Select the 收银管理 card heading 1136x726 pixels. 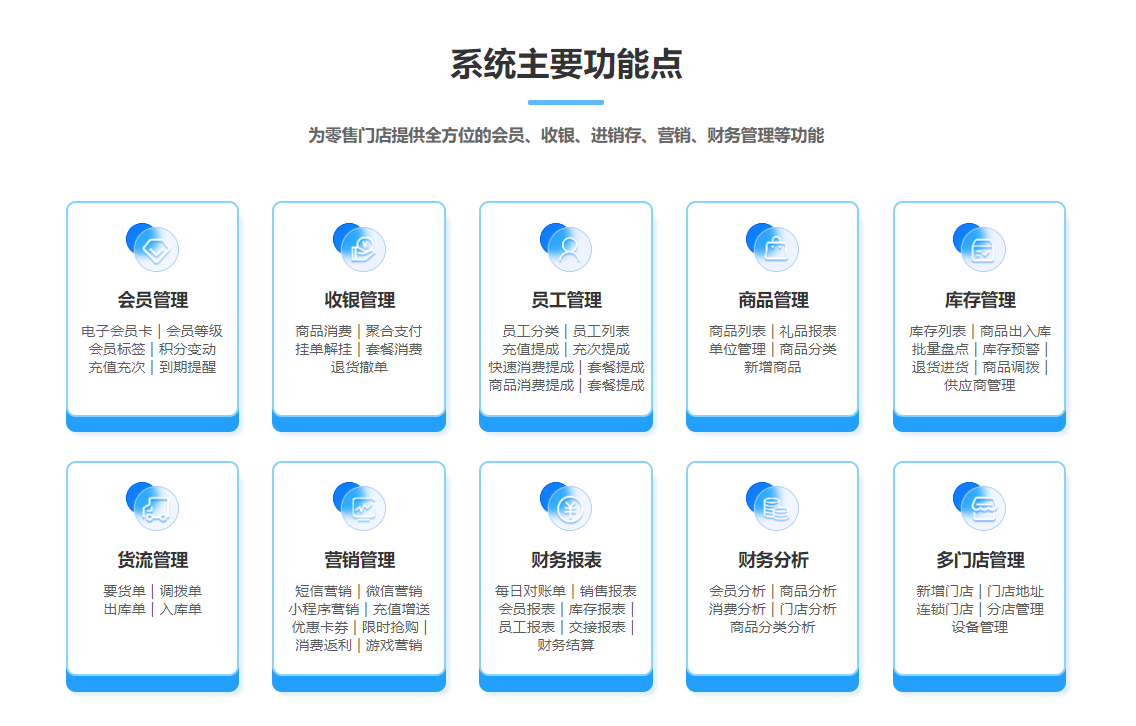359,300
